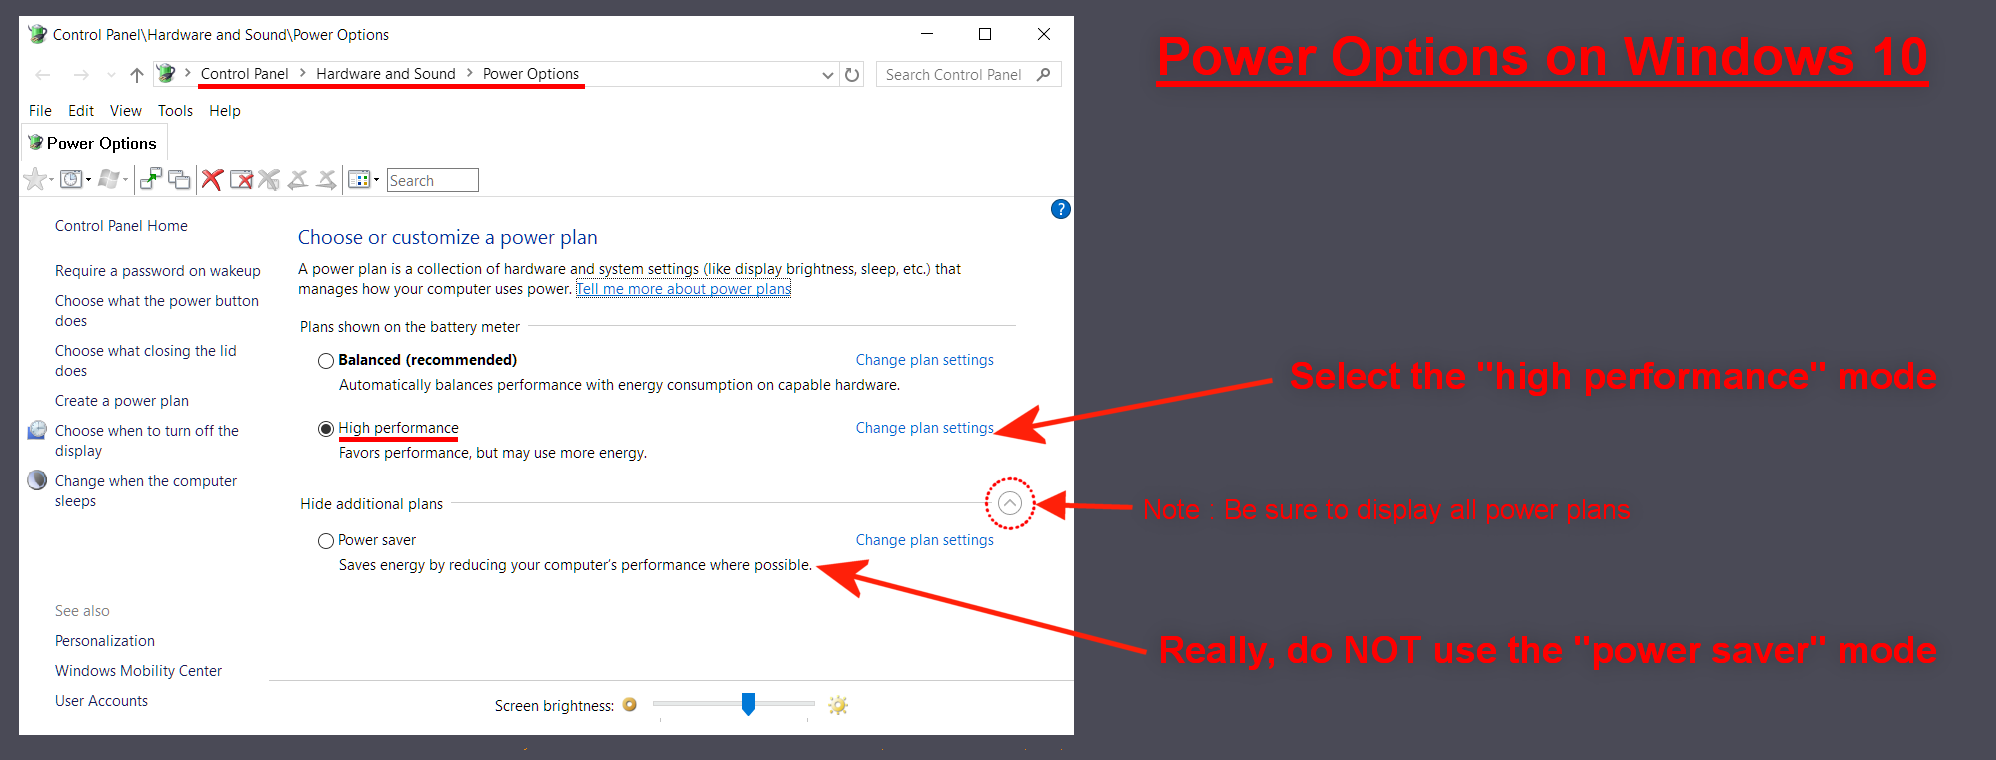Expand the chevron after Control Panel breadcrumb
The width and height of the screenshot is (1996, 760).
[303, 73]
